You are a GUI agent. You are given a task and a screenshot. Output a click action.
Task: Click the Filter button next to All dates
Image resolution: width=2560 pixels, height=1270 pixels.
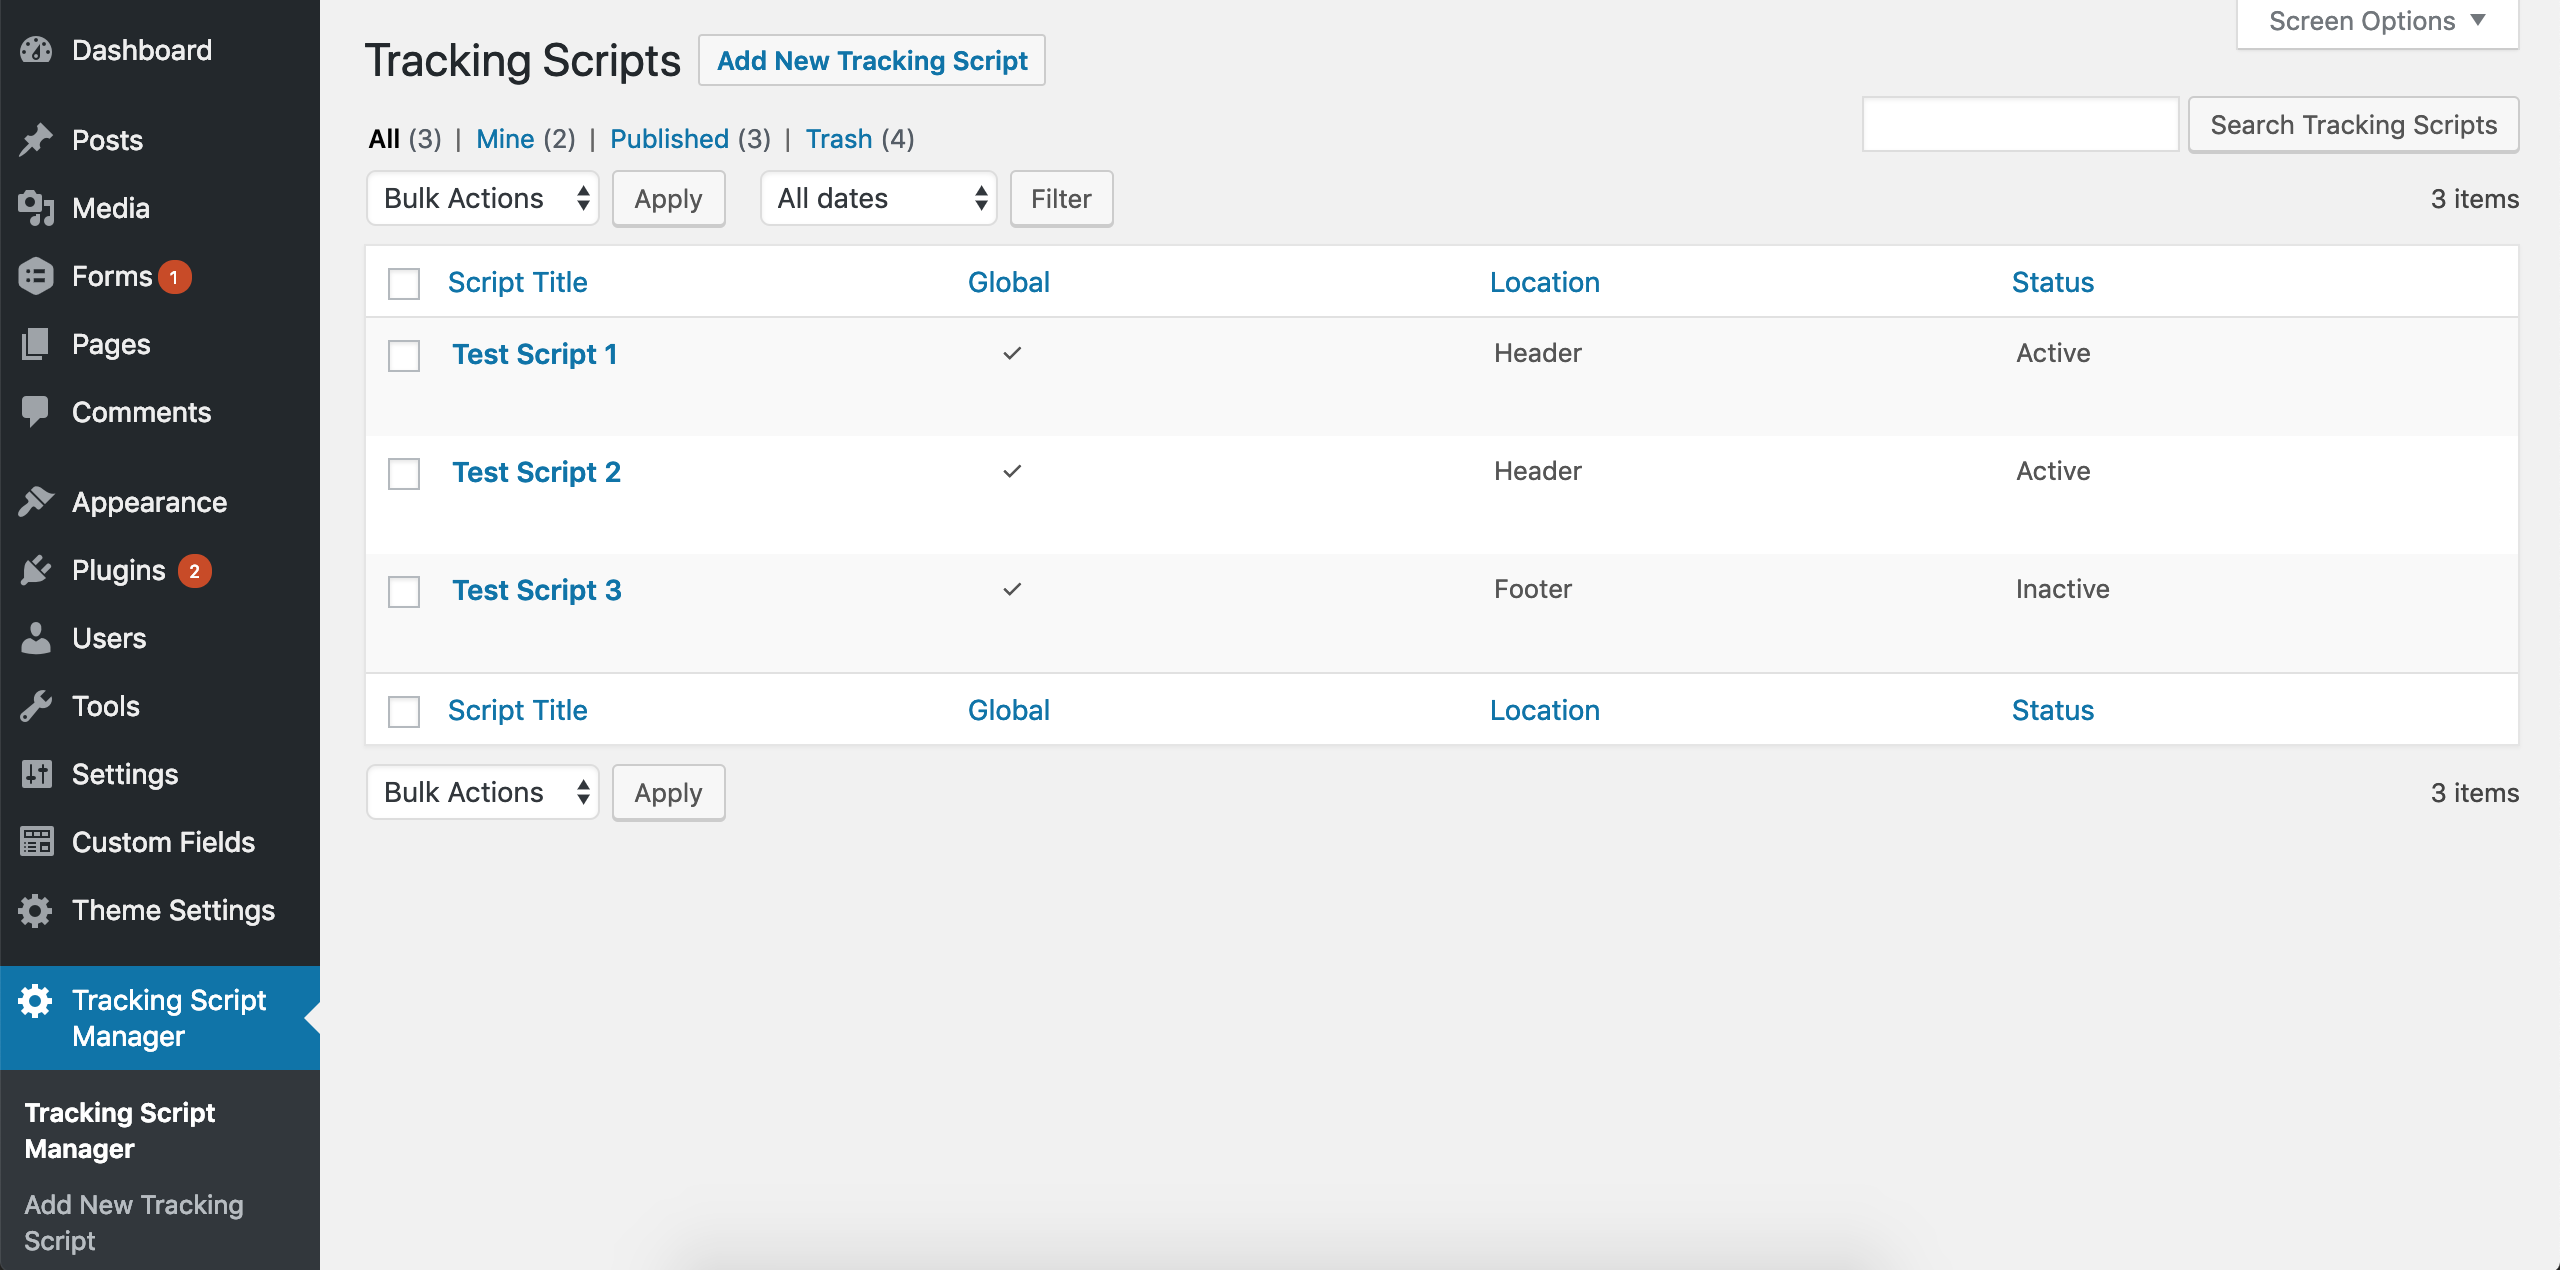[x=1060, y=199]
